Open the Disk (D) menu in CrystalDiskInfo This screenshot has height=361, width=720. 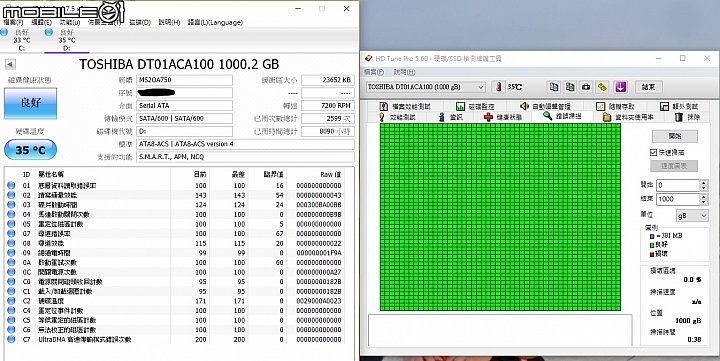[140, 22]
